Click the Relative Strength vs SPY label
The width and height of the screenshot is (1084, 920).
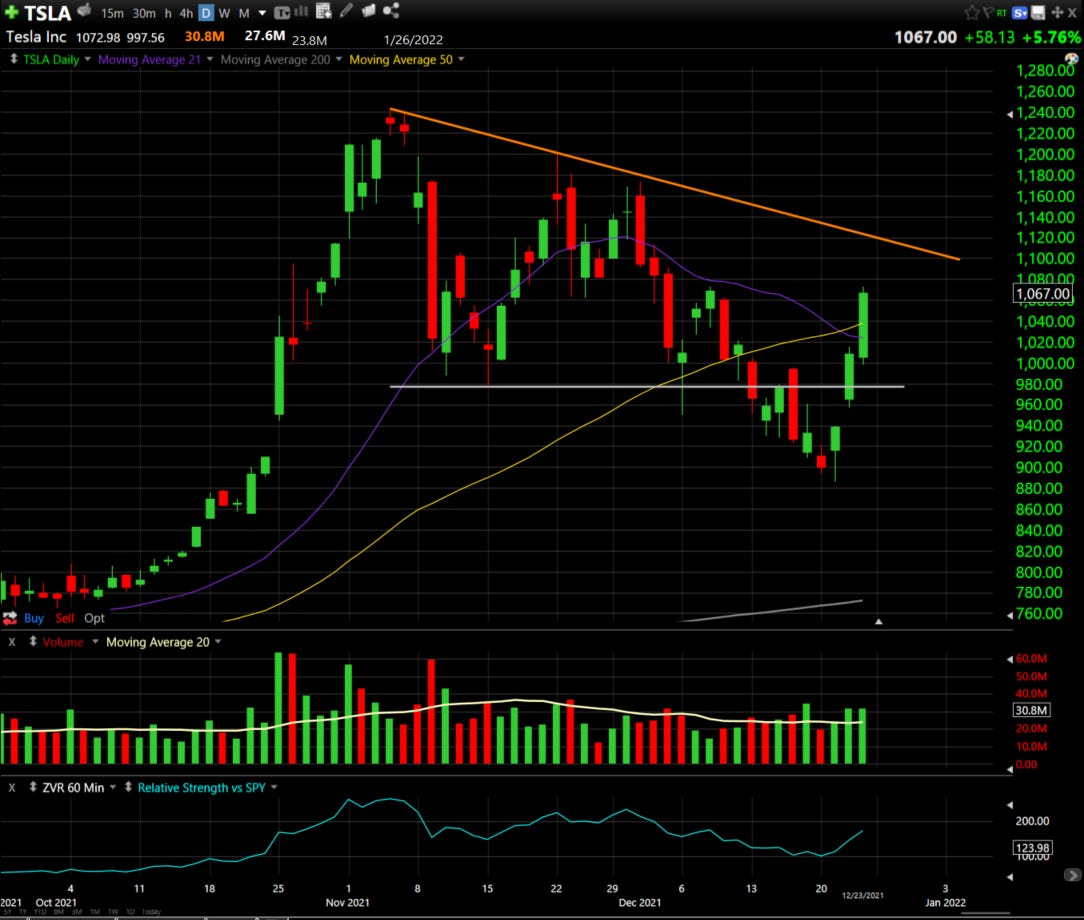(x=201, y=788)
